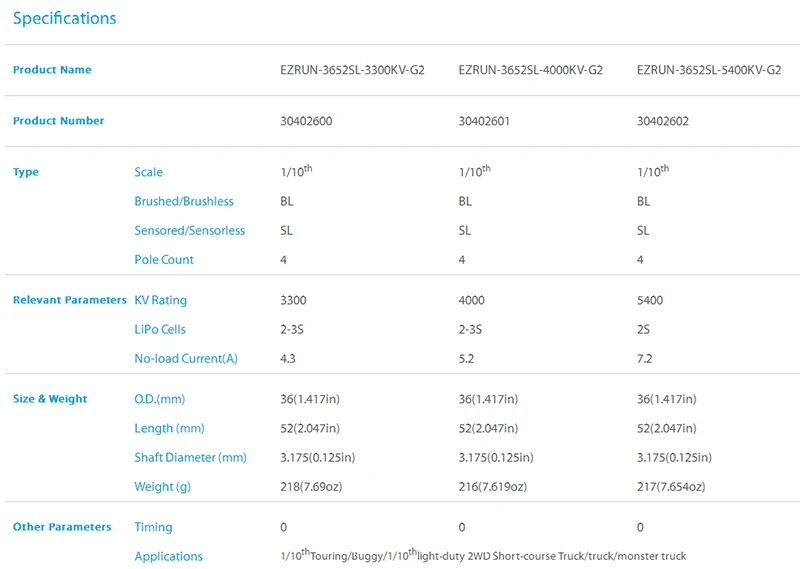The height and width of the screenshot is (569, 800).
Task: Click weight value 216(7.619oz)
Action: click(492, 486)
